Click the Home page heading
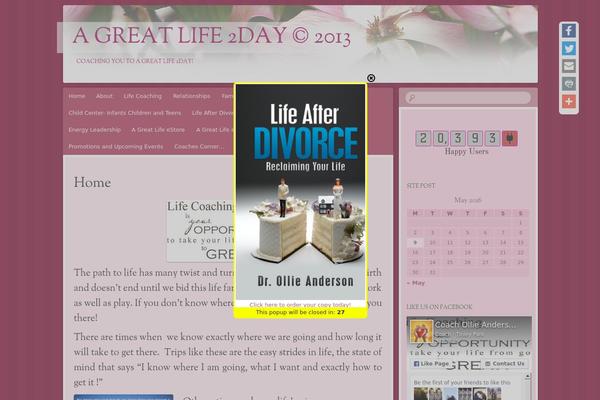This screenshot has width=600, height=400. (92, 183)
